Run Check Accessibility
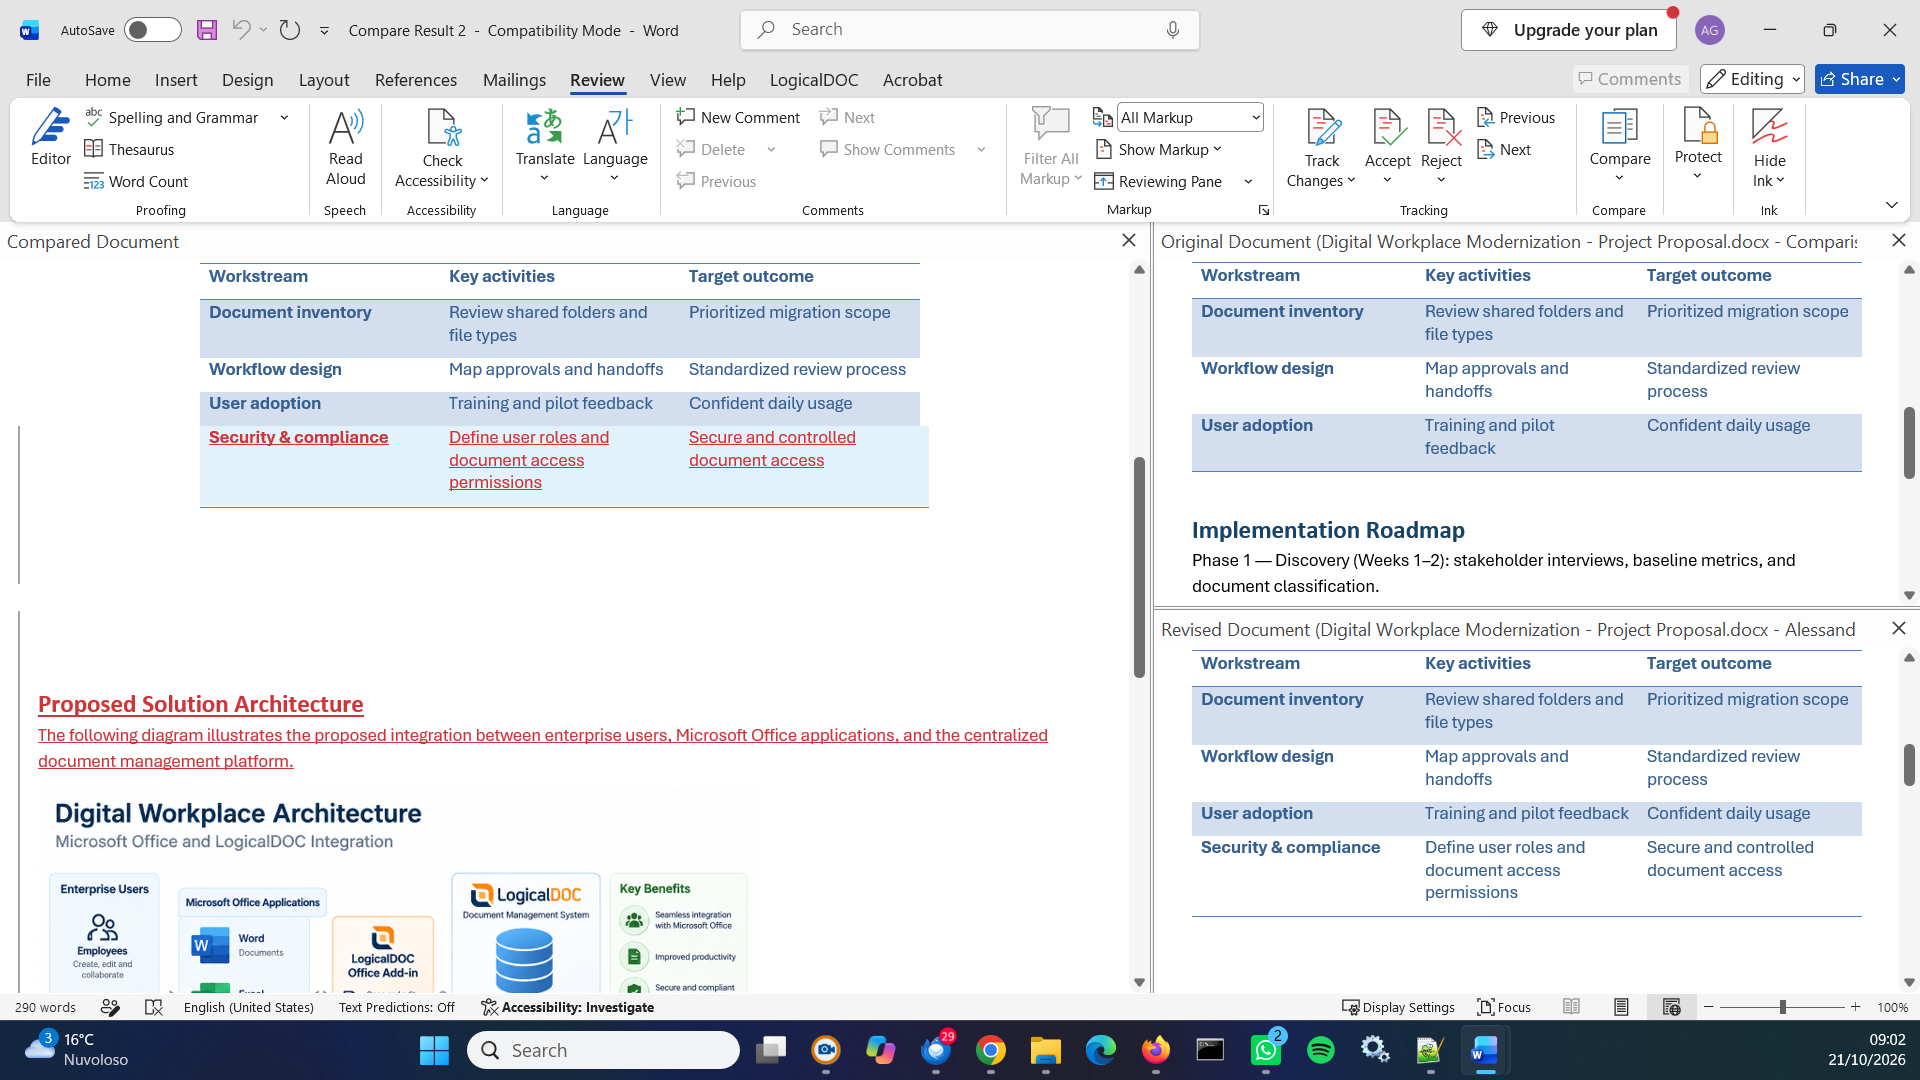The width and height of the screenshot is (1920, 1080). [442, 148]
